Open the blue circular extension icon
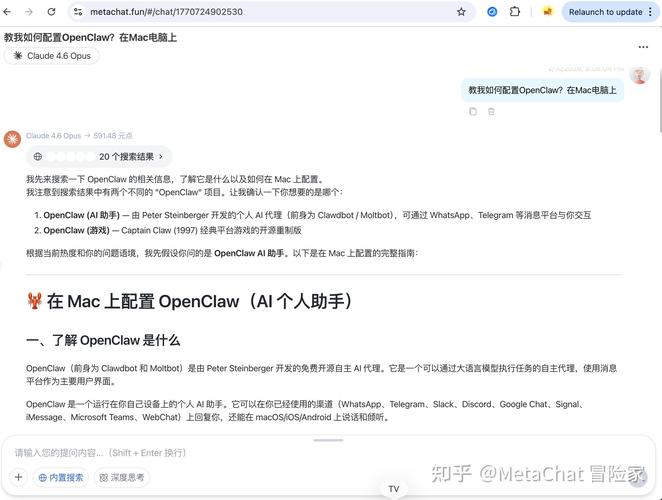 coord(492,12)
